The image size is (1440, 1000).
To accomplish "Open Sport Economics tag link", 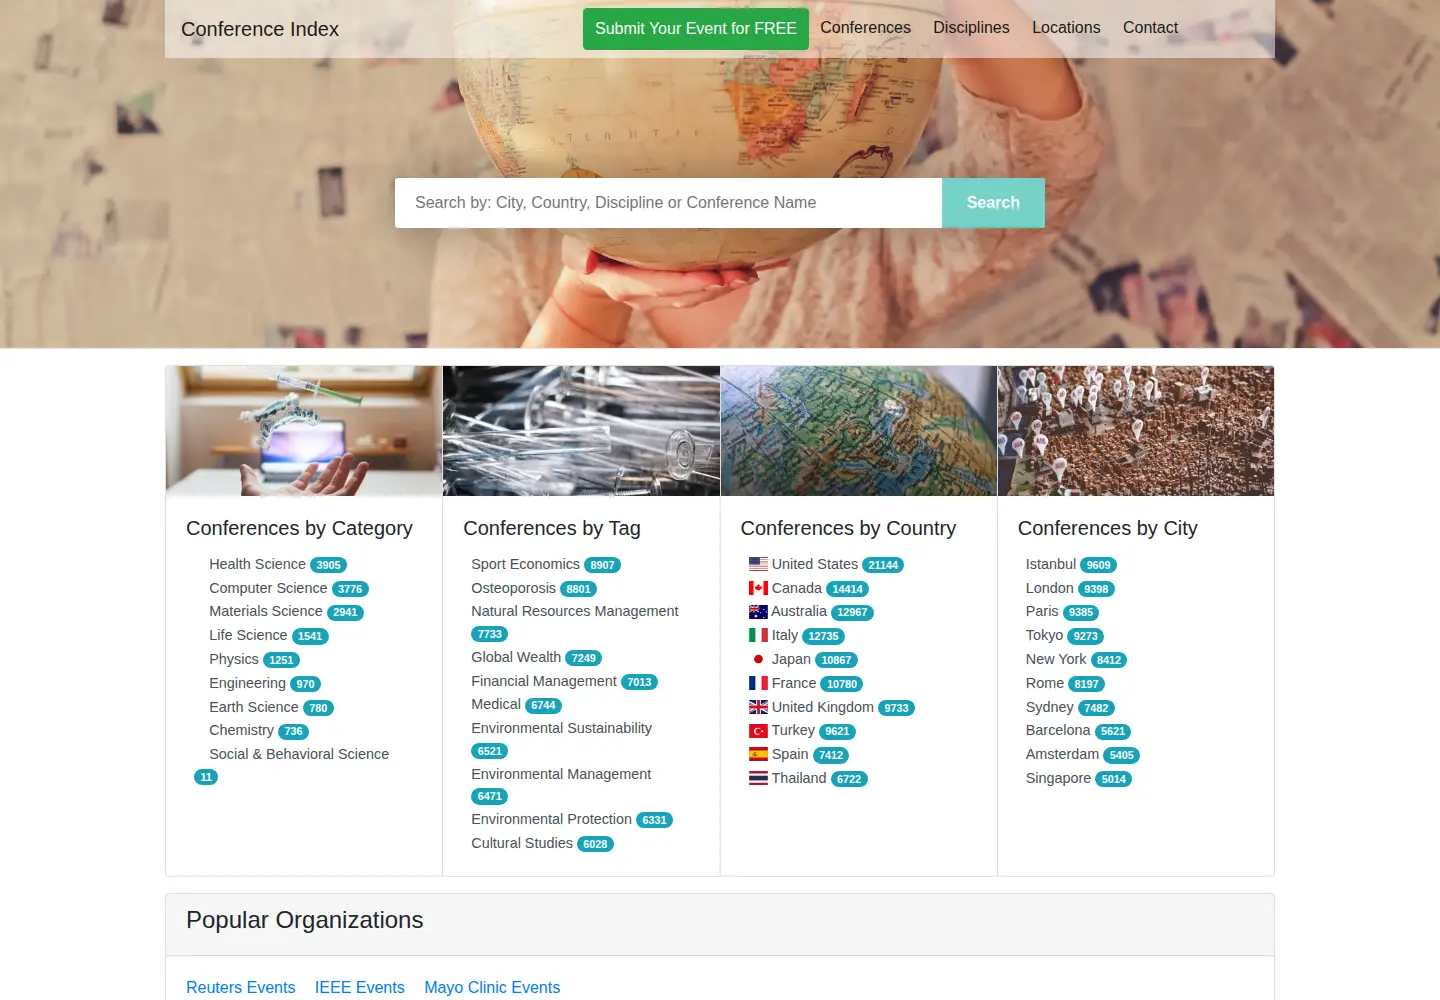I will [x=525, y=564].
